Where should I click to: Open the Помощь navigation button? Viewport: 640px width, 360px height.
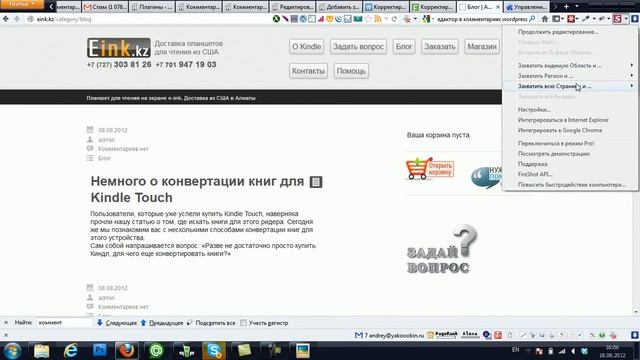pyautogui.click(x=351, y=71)
